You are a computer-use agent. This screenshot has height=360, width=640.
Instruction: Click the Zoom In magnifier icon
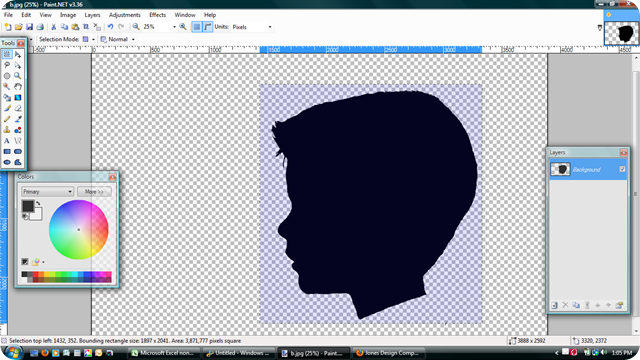click(x=183, y=27)
